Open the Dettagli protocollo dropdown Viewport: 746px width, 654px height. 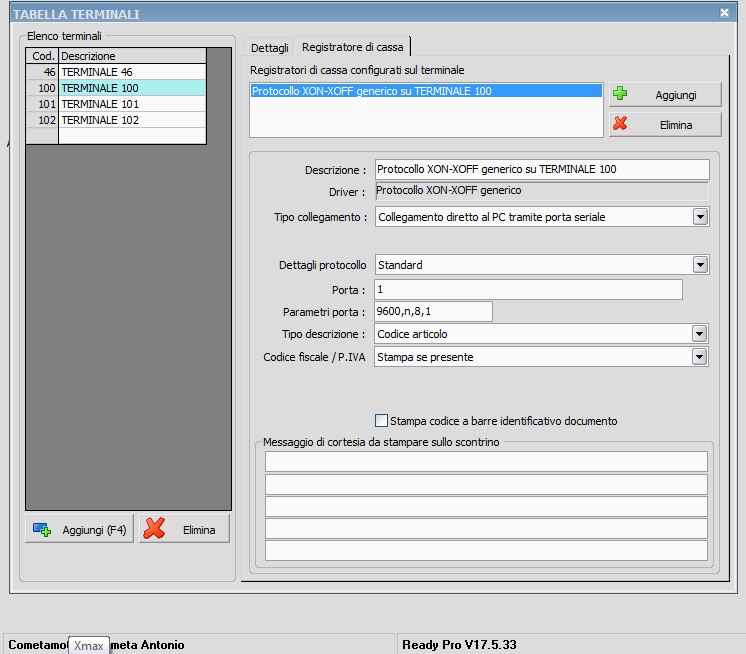(700, 265)
